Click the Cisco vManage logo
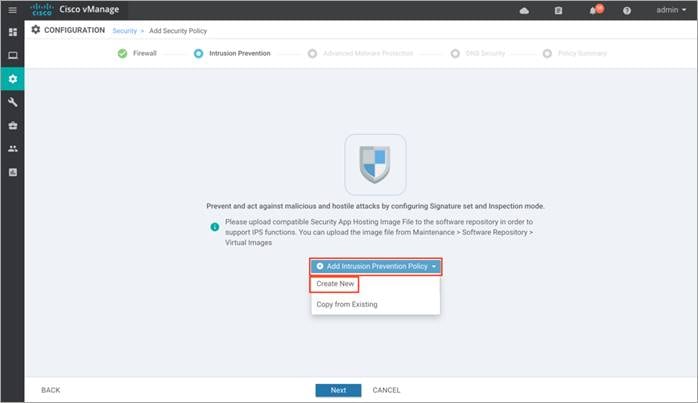 (x=75, y=9)
